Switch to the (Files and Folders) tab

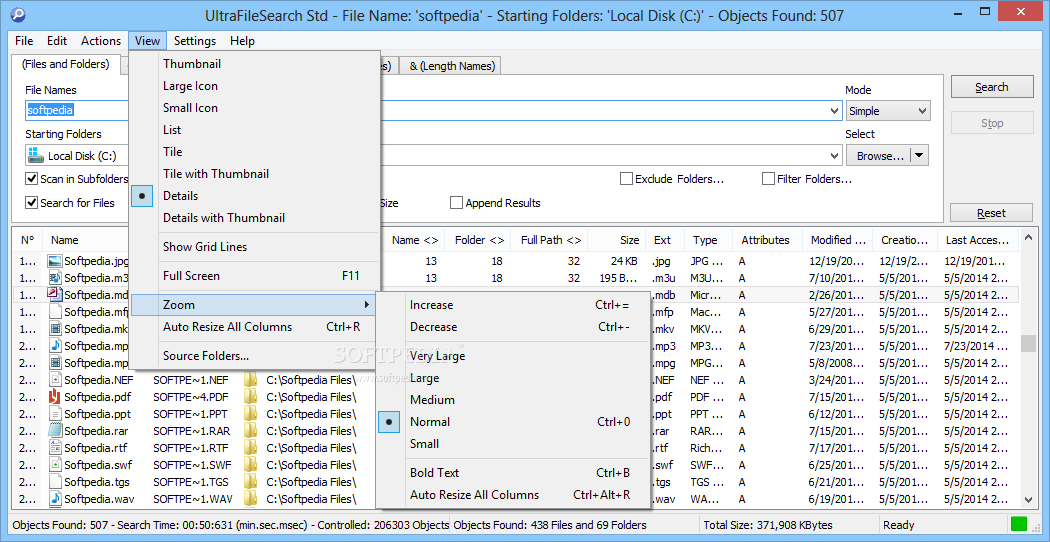66,65
